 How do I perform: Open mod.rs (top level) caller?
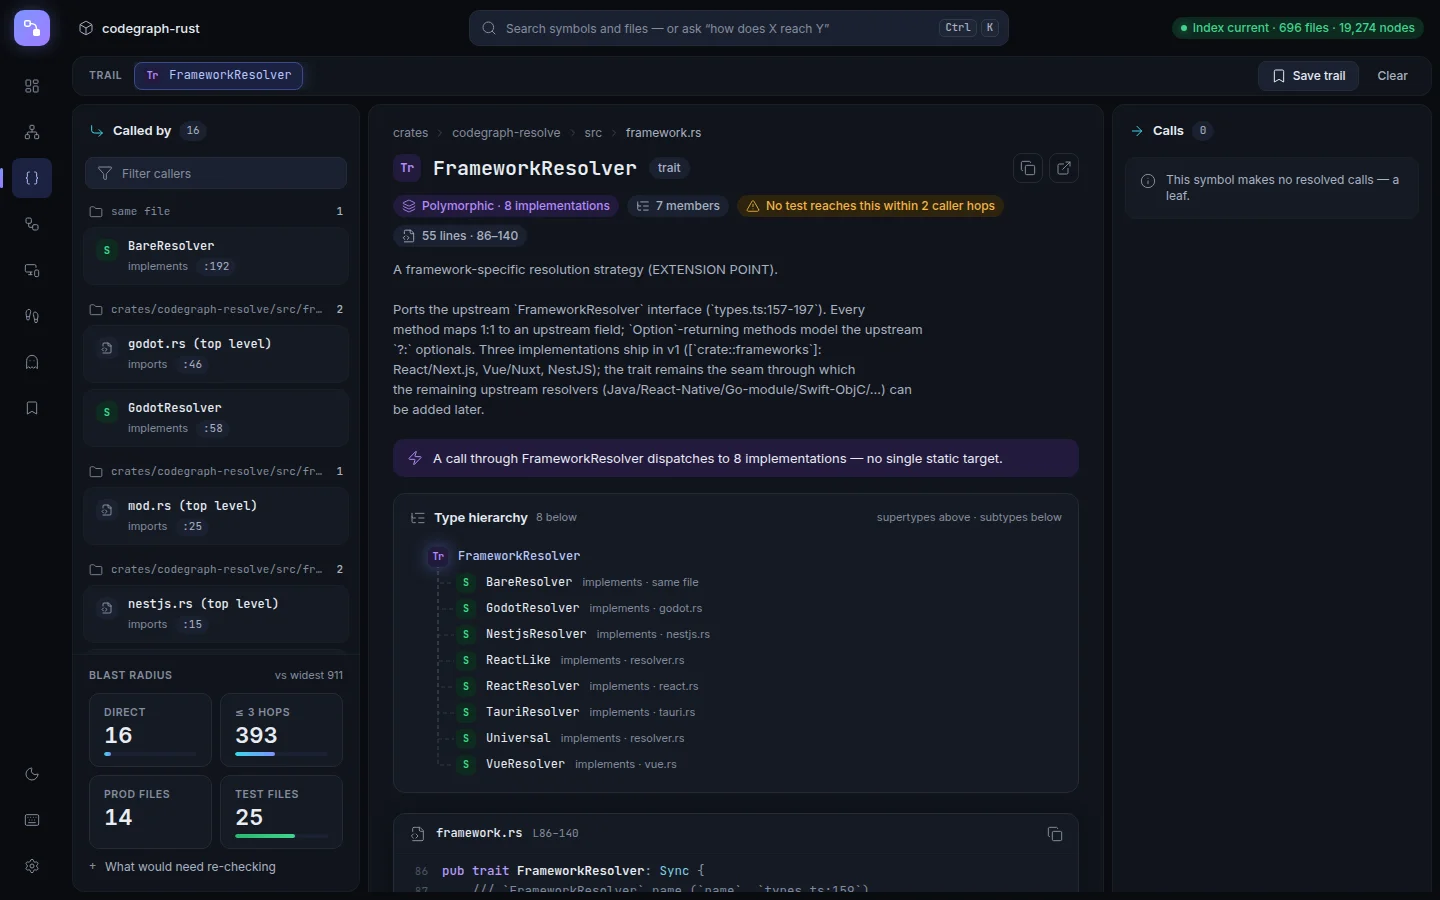[216, 515]
